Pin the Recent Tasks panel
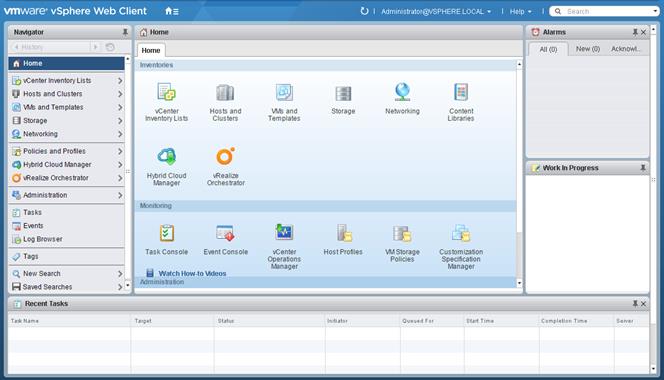The width and height of the screenshot is (664, 380). tap(635, 303)
